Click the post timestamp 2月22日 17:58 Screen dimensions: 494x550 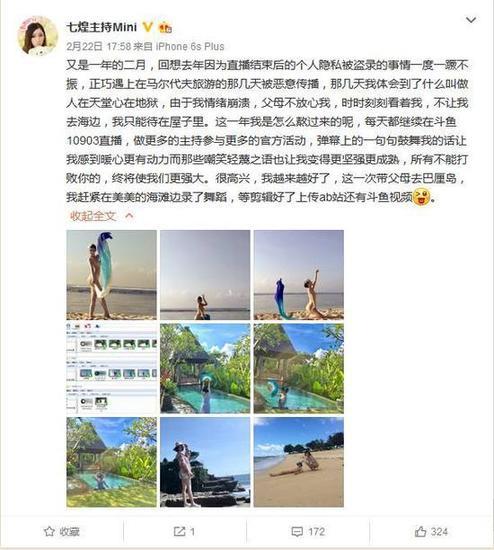click(99, 46)
